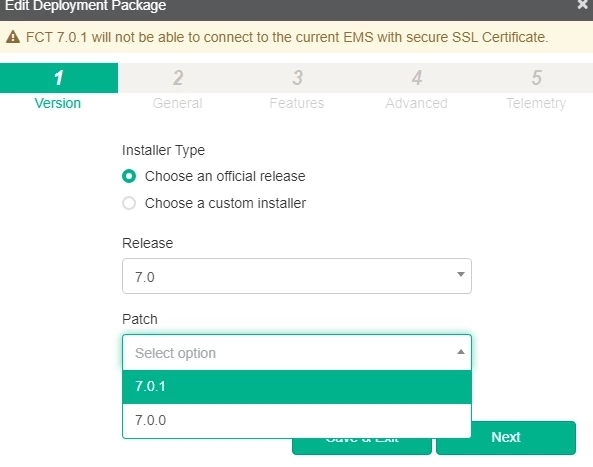Go to step 3 Features tab

click(x=297, y=87)
